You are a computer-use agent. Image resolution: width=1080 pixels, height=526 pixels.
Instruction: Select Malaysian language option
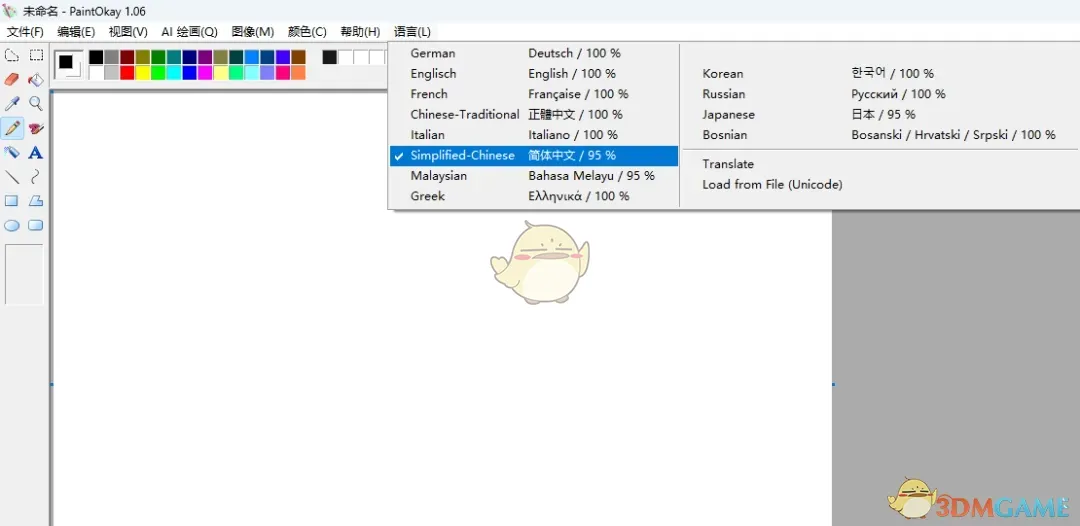(x=534, y=176)
